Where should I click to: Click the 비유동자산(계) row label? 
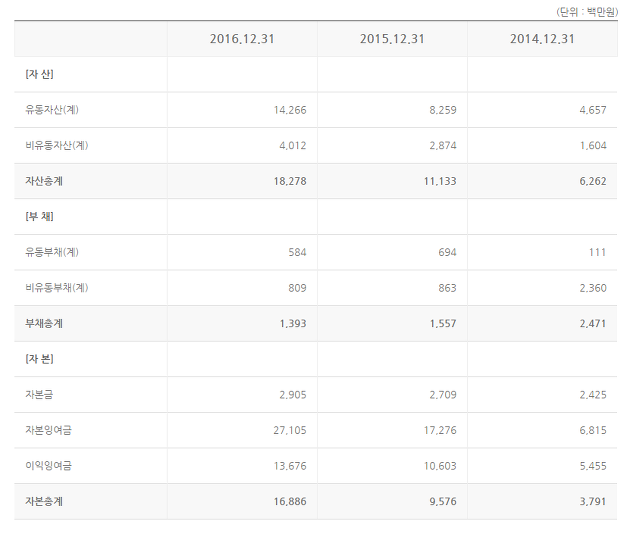tap(57, 145)
